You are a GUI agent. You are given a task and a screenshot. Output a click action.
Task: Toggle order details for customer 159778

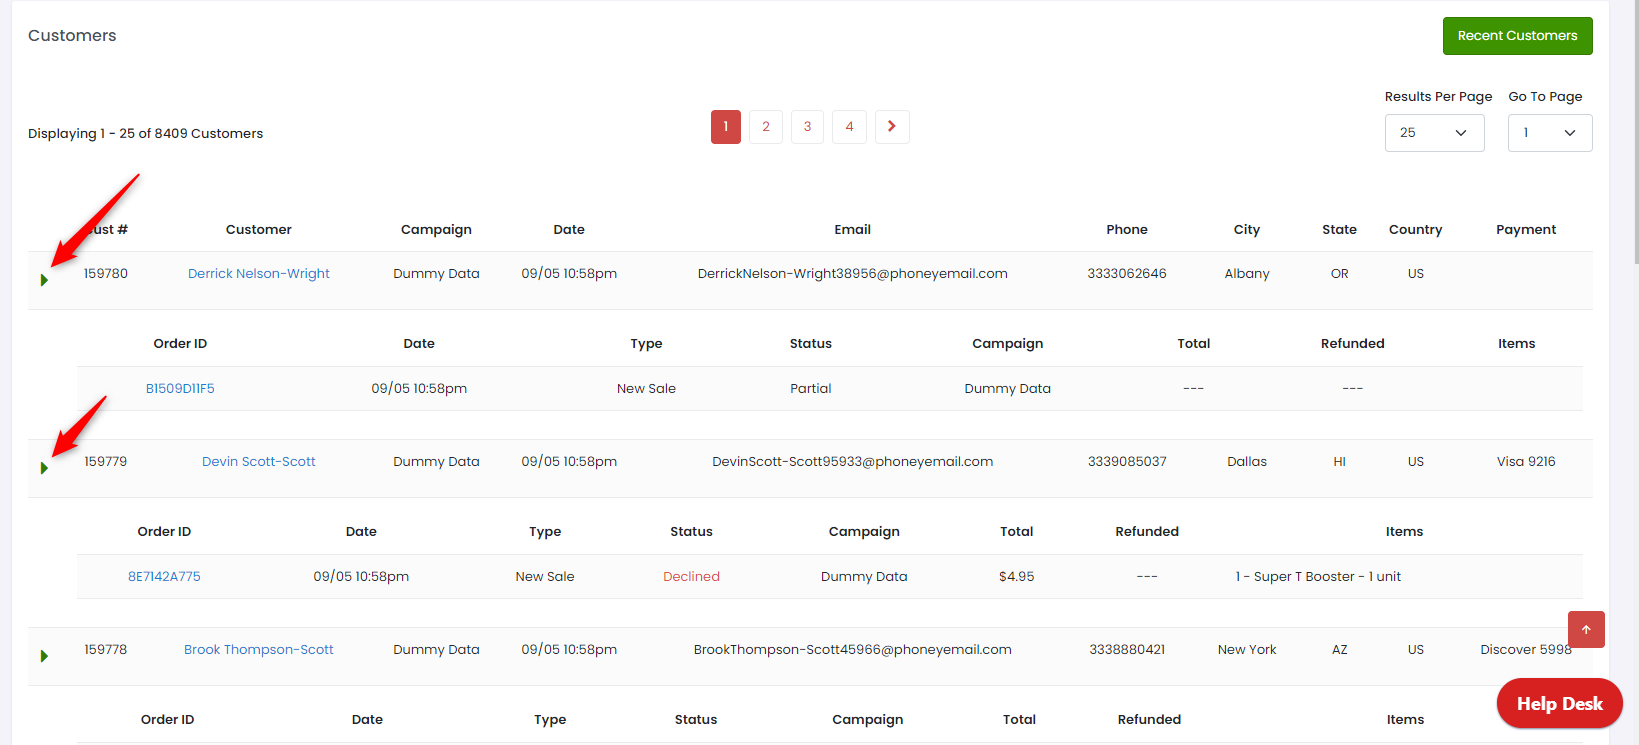44,656
